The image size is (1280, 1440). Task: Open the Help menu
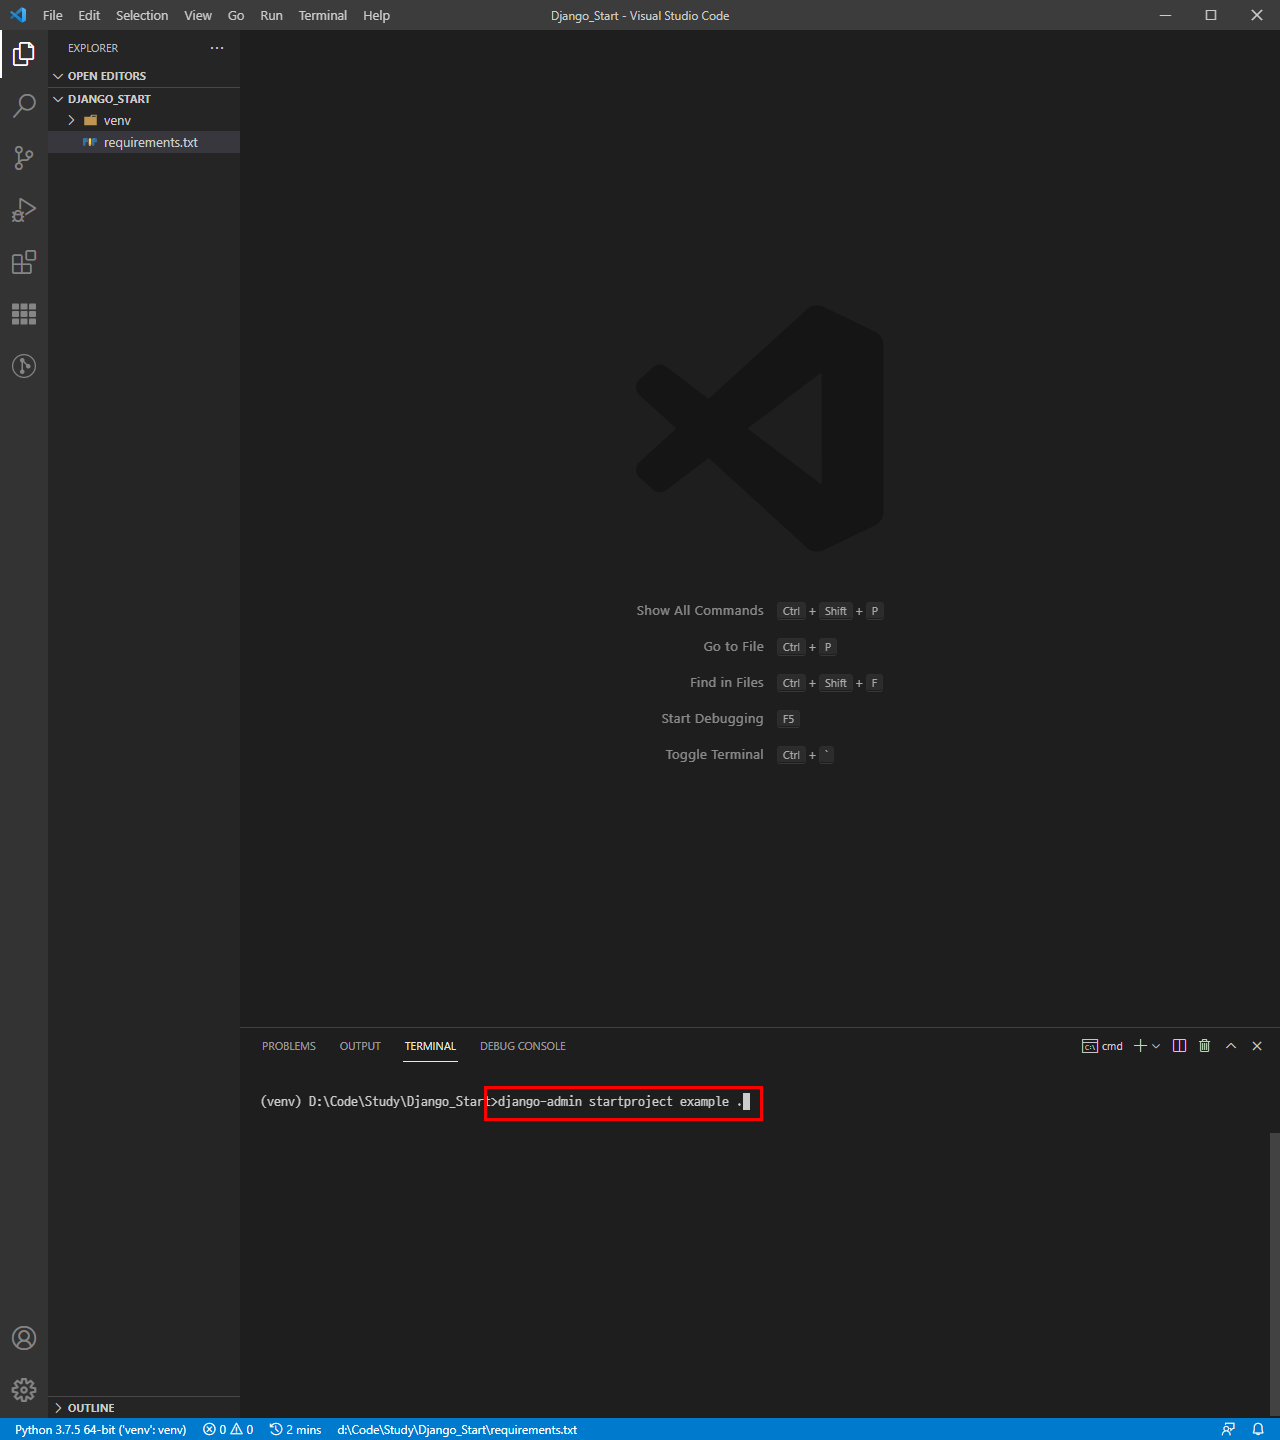pyautogui.click(x=377, y=15)
